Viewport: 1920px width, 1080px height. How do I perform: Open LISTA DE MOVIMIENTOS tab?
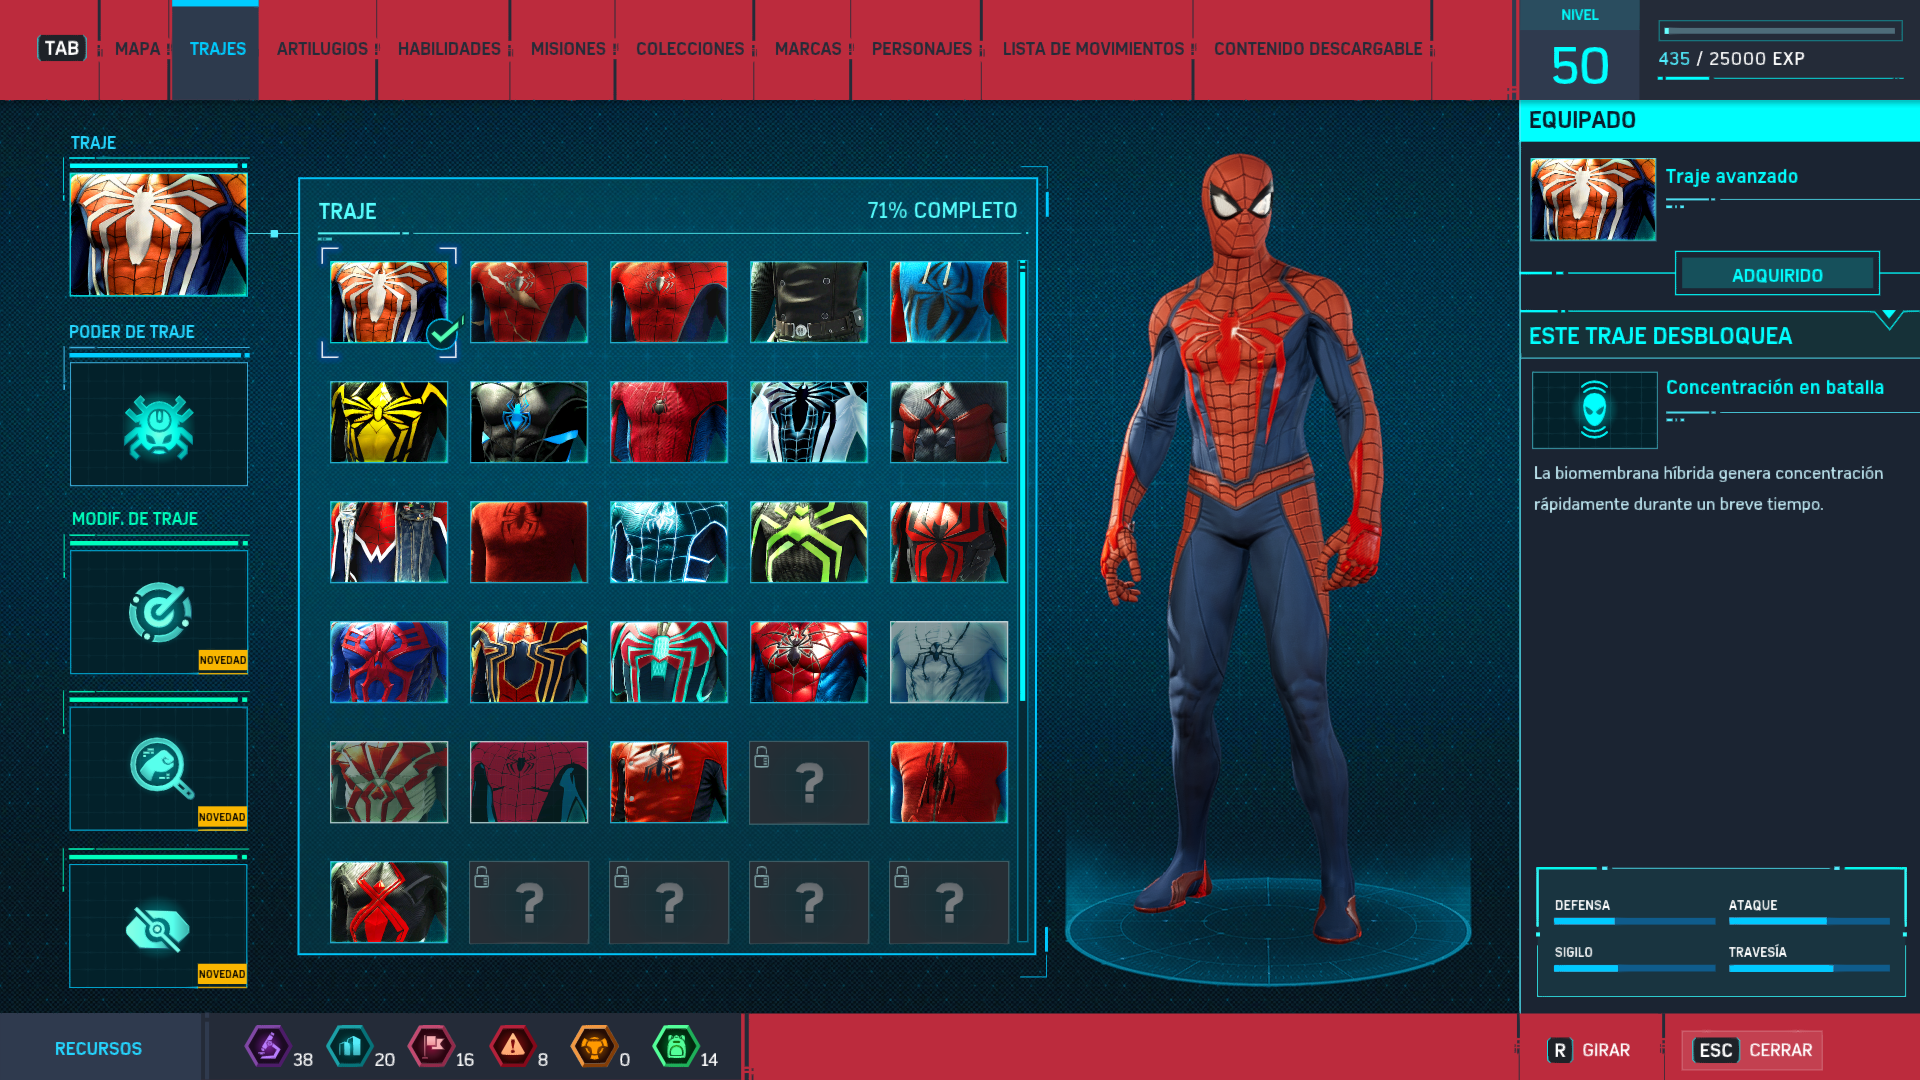click(1093, 49)
